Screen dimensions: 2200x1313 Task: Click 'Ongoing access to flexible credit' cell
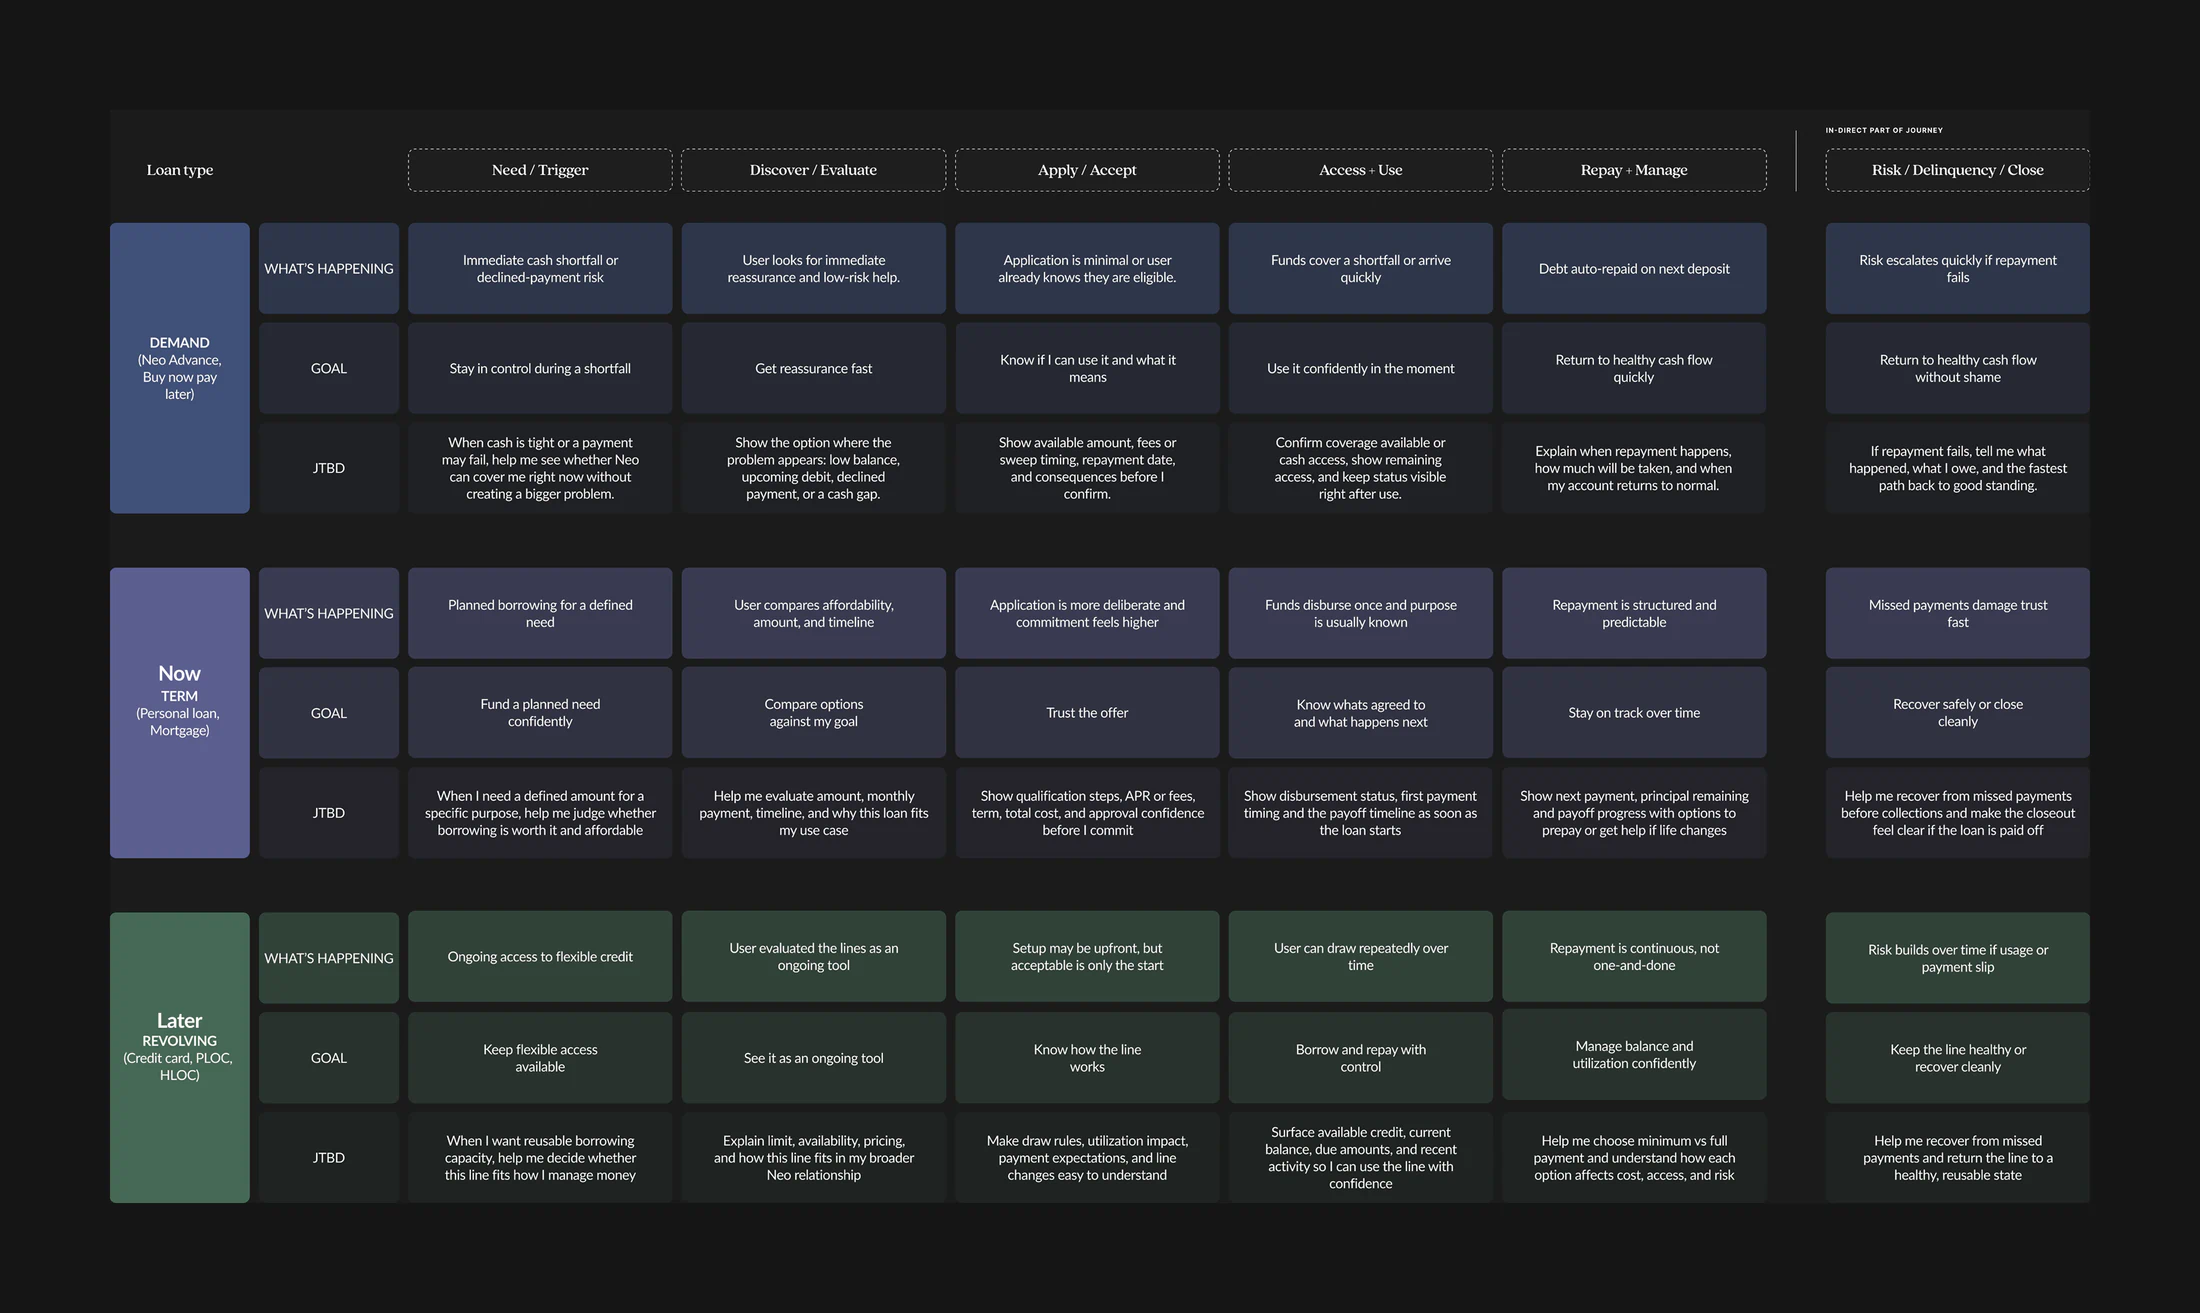[x=540, y=956]
